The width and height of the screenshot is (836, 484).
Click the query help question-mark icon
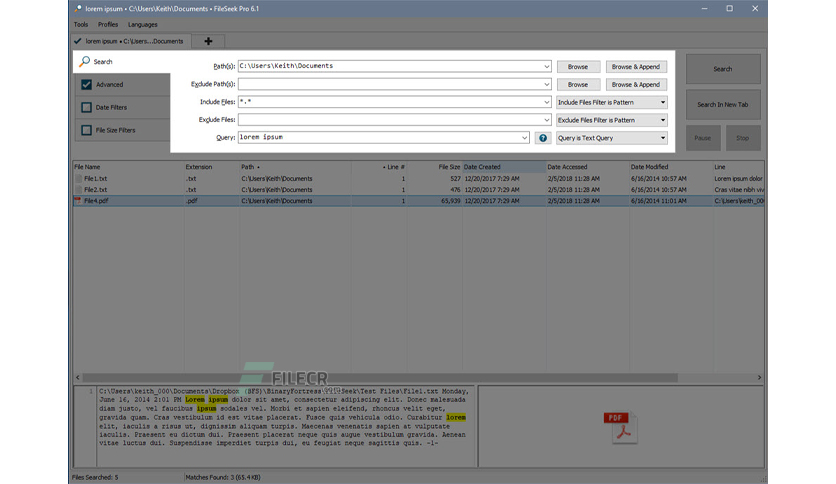click(543, 138)
